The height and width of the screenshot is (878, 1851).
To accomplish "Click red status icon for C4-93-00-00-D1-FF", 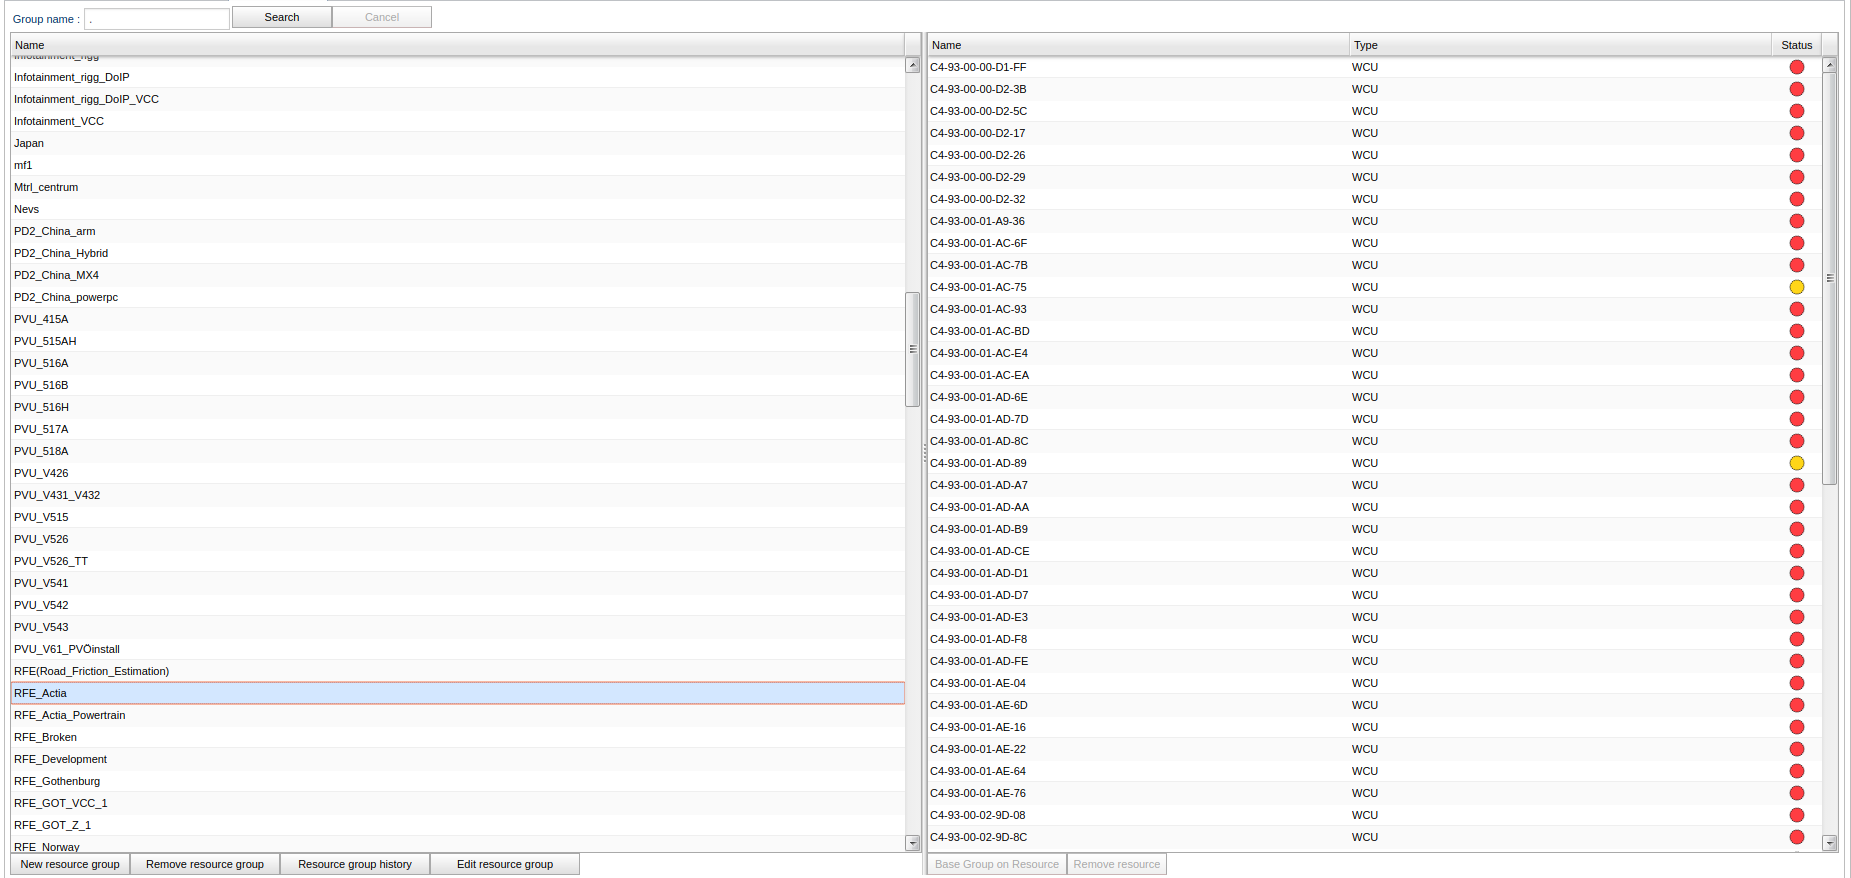I will point(1796,67).
